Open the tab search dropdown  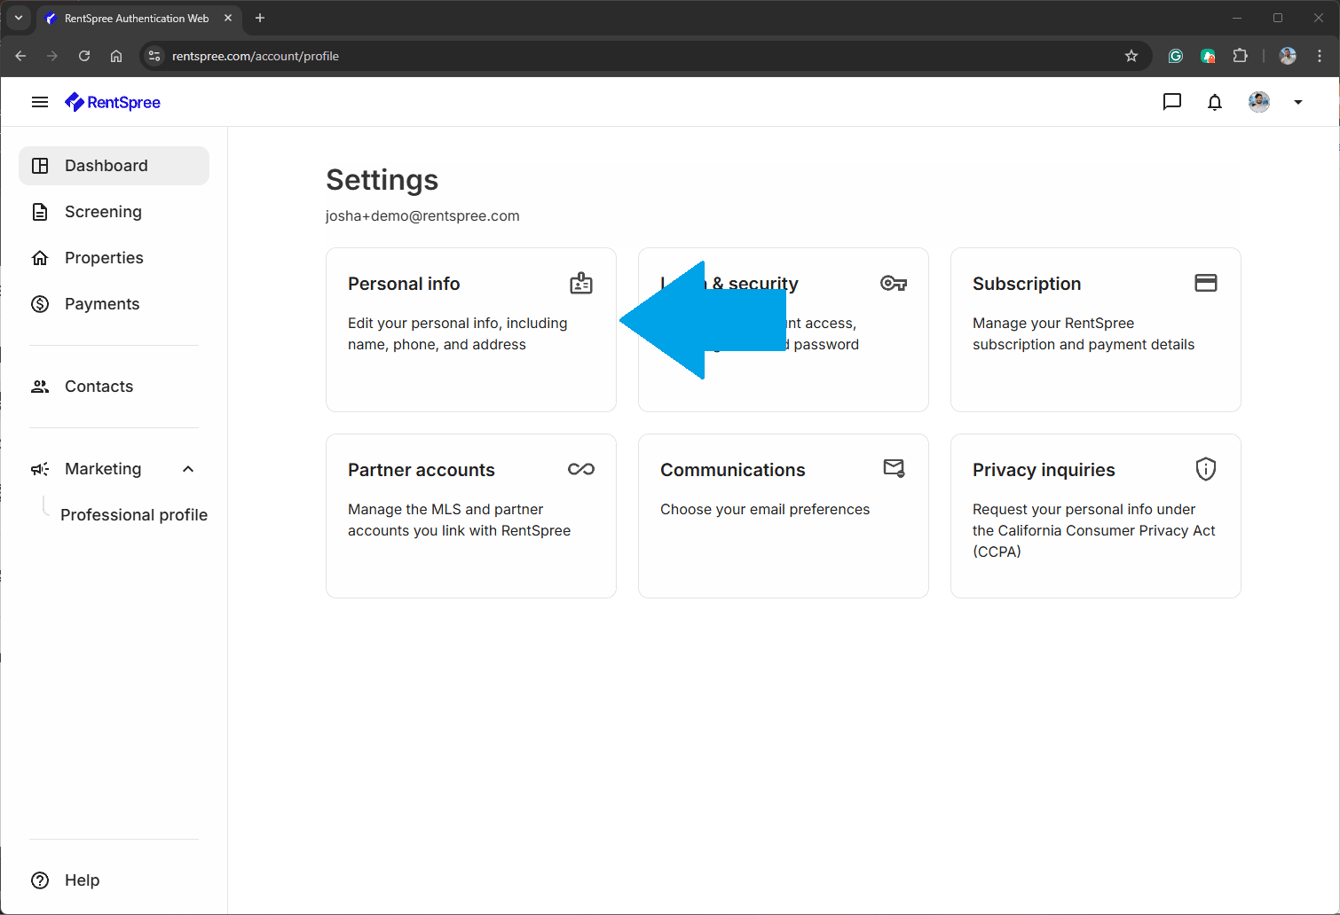pos(18,18)
